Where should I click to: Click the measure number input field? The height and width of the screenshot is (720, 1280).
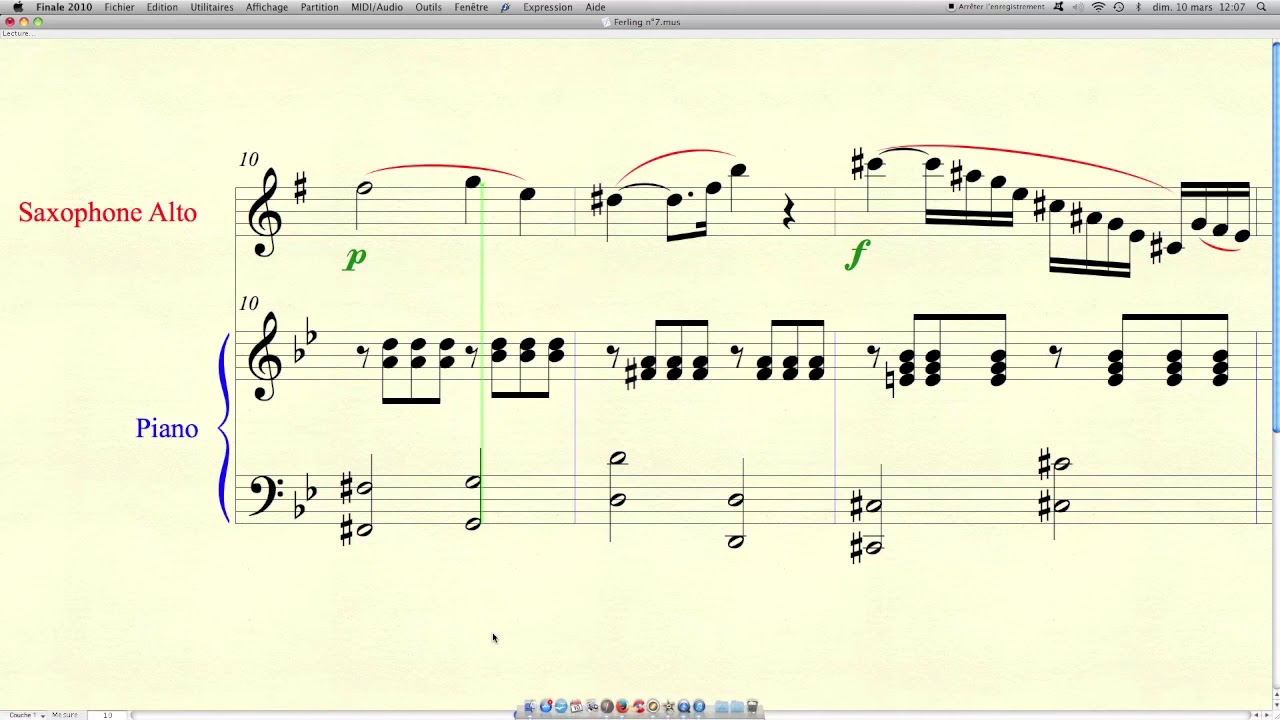[108, 715]
